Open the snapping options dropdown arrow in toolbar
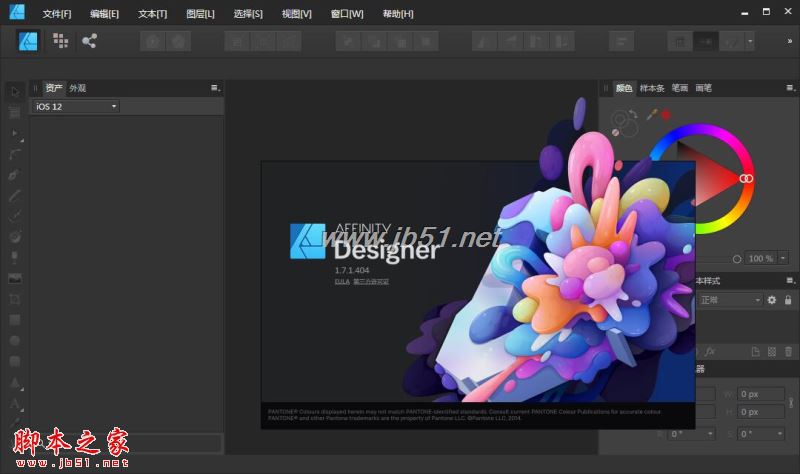Screen dimensions: 800x474 tap(750, 41)
